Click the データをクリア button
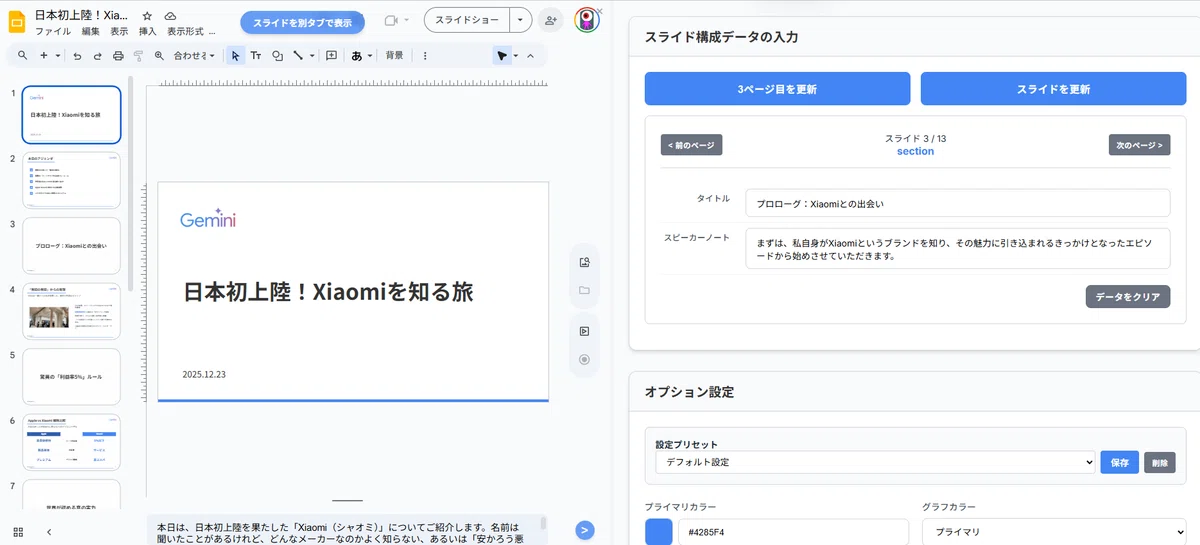The height and width of the screenshot is (545, 1200). [1127, 297]
